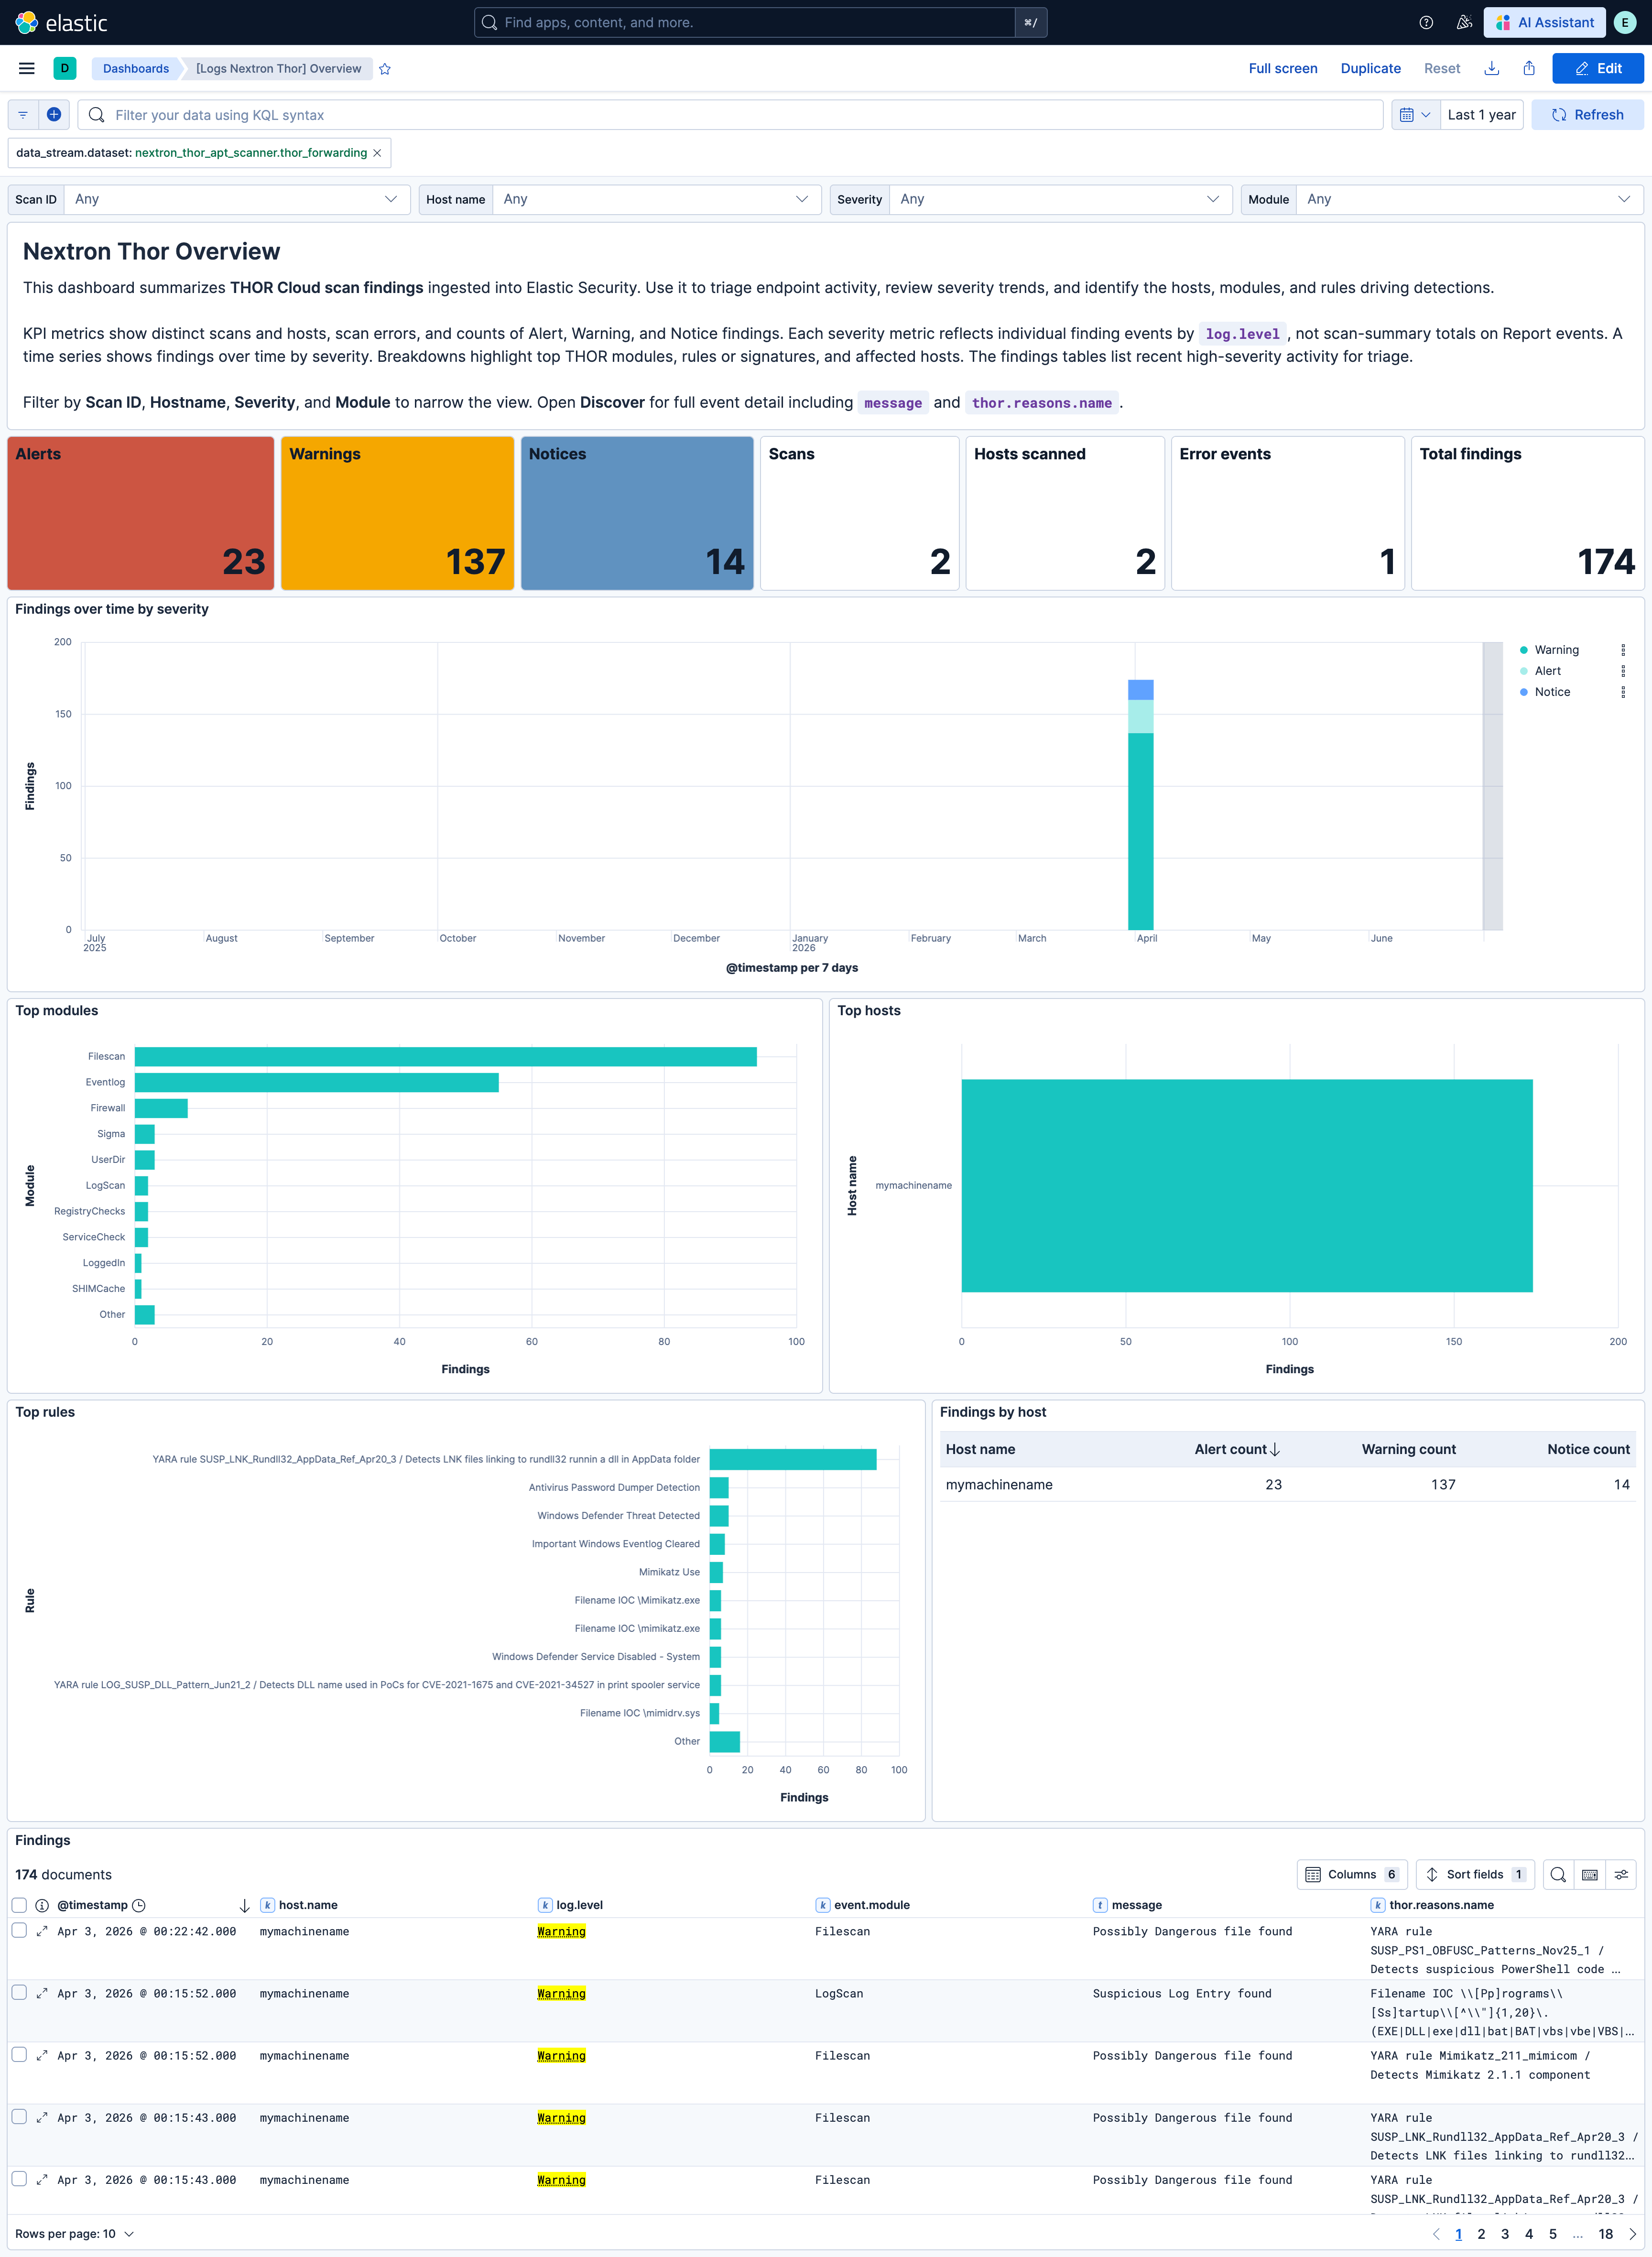The image size is (1652, 2257).
Task: Go to findings page 18
Action: point(1605,2234)
